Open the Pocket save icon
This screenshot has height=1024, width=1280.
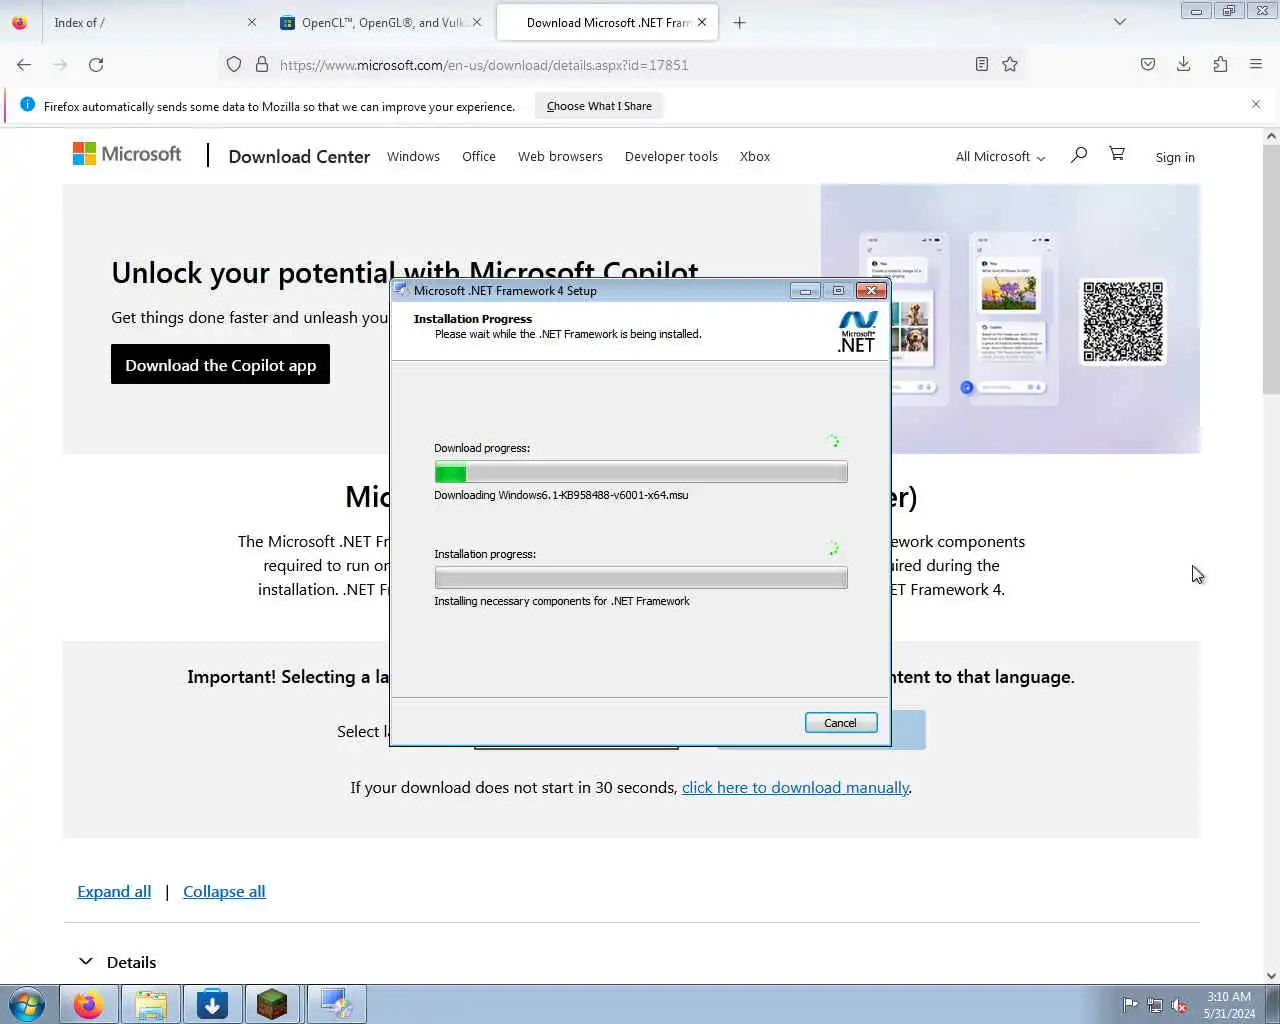click(1148, 64)
